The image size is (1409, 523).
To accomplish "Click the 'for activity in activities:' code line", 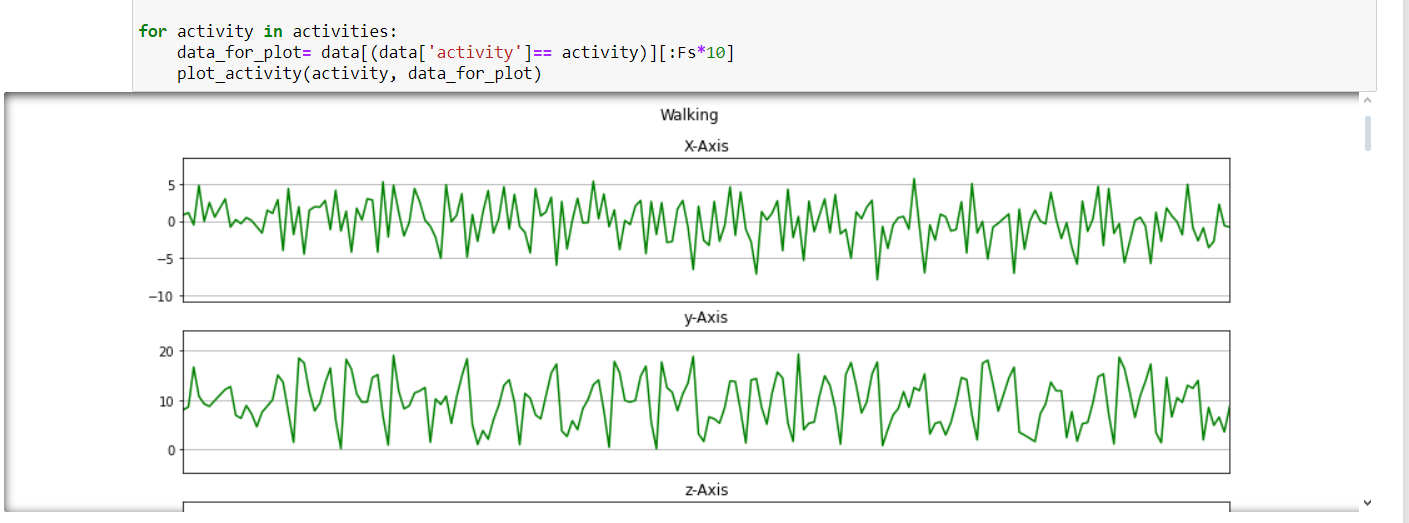I will click(x=268, y=31).
